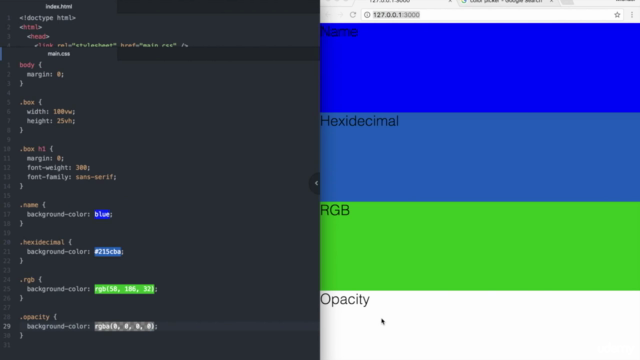640x360 pixels.
Task: Select the 127.0.0.1:3000 browser tab
Action: [390, 2]
